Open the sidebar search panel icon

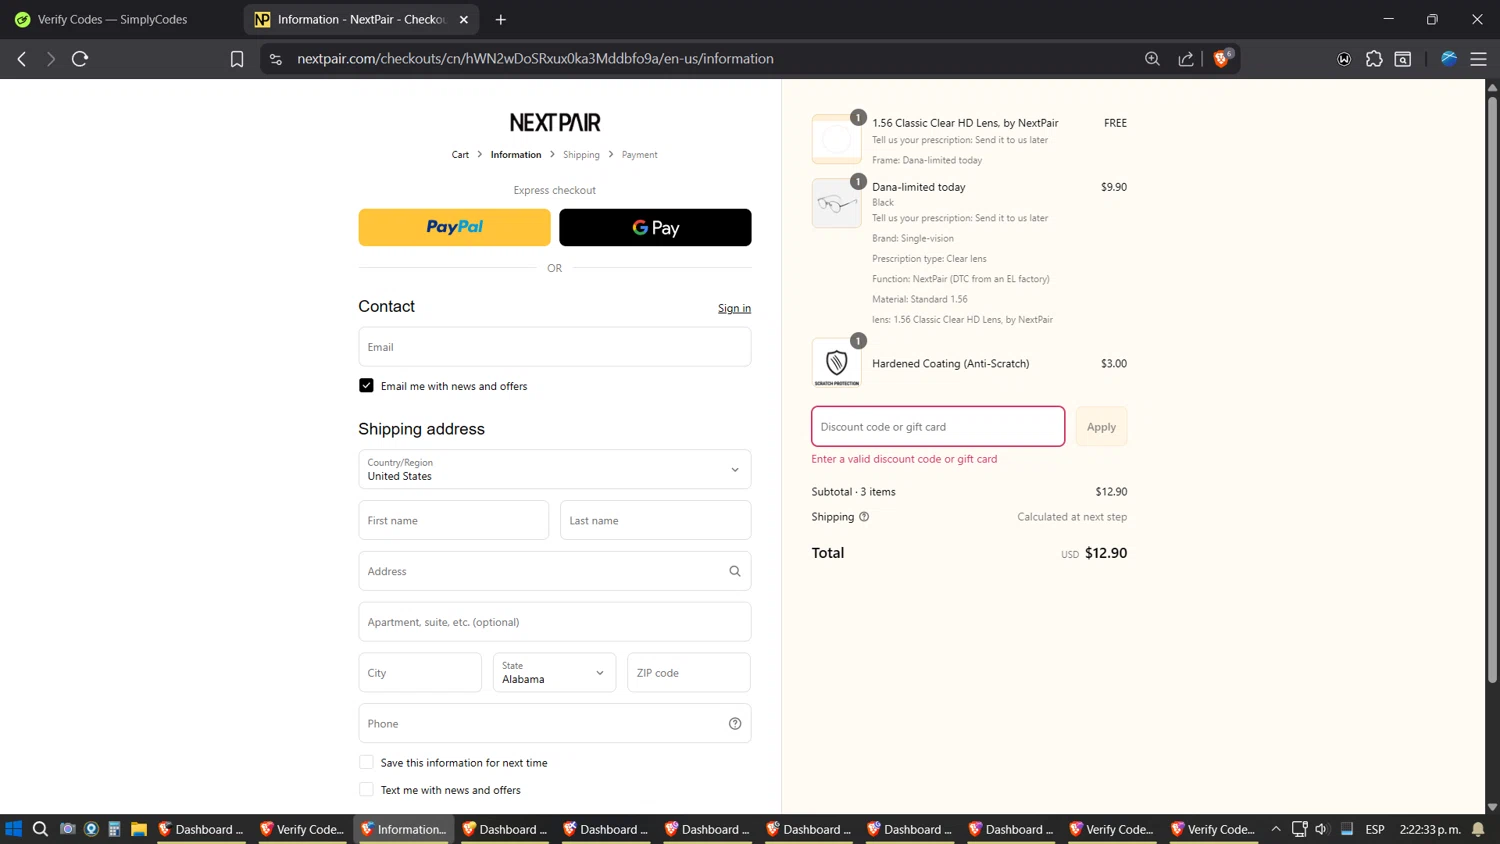point(1403,59)
